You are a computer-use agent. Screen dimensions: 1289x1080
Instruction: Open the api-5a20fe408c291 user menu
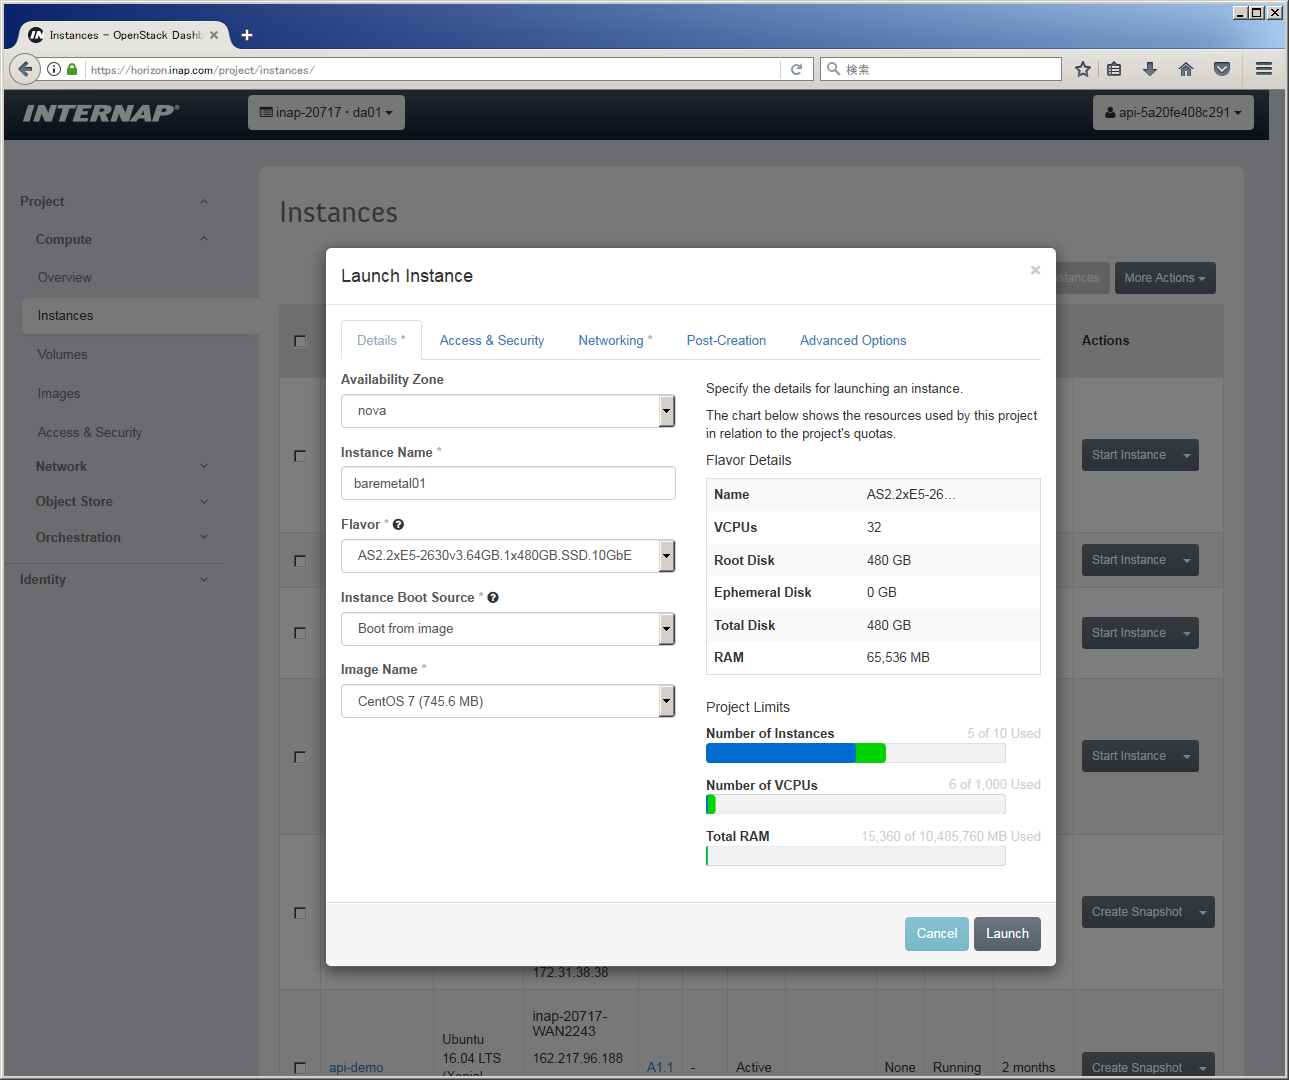click(1173, 112)
